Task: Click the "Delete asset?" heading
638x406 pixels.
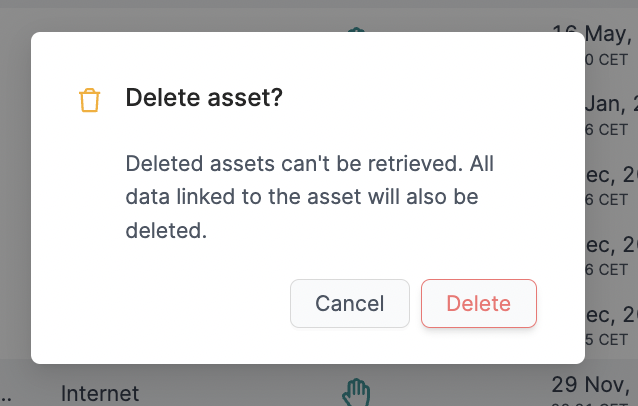Action: coord(204,98)
